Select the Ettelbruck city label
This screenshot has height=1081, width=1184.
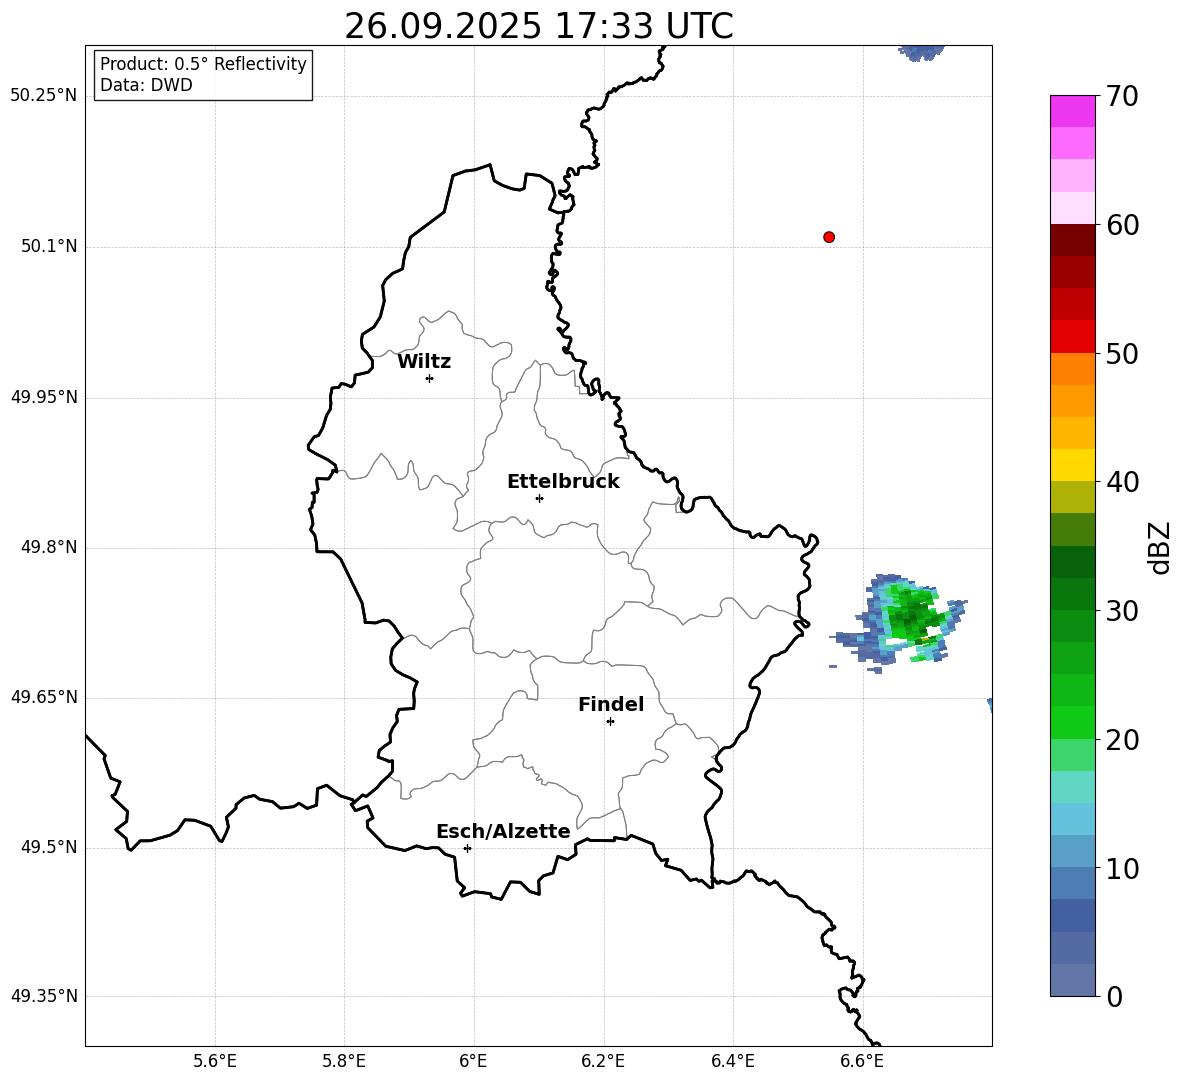[563, 482]
